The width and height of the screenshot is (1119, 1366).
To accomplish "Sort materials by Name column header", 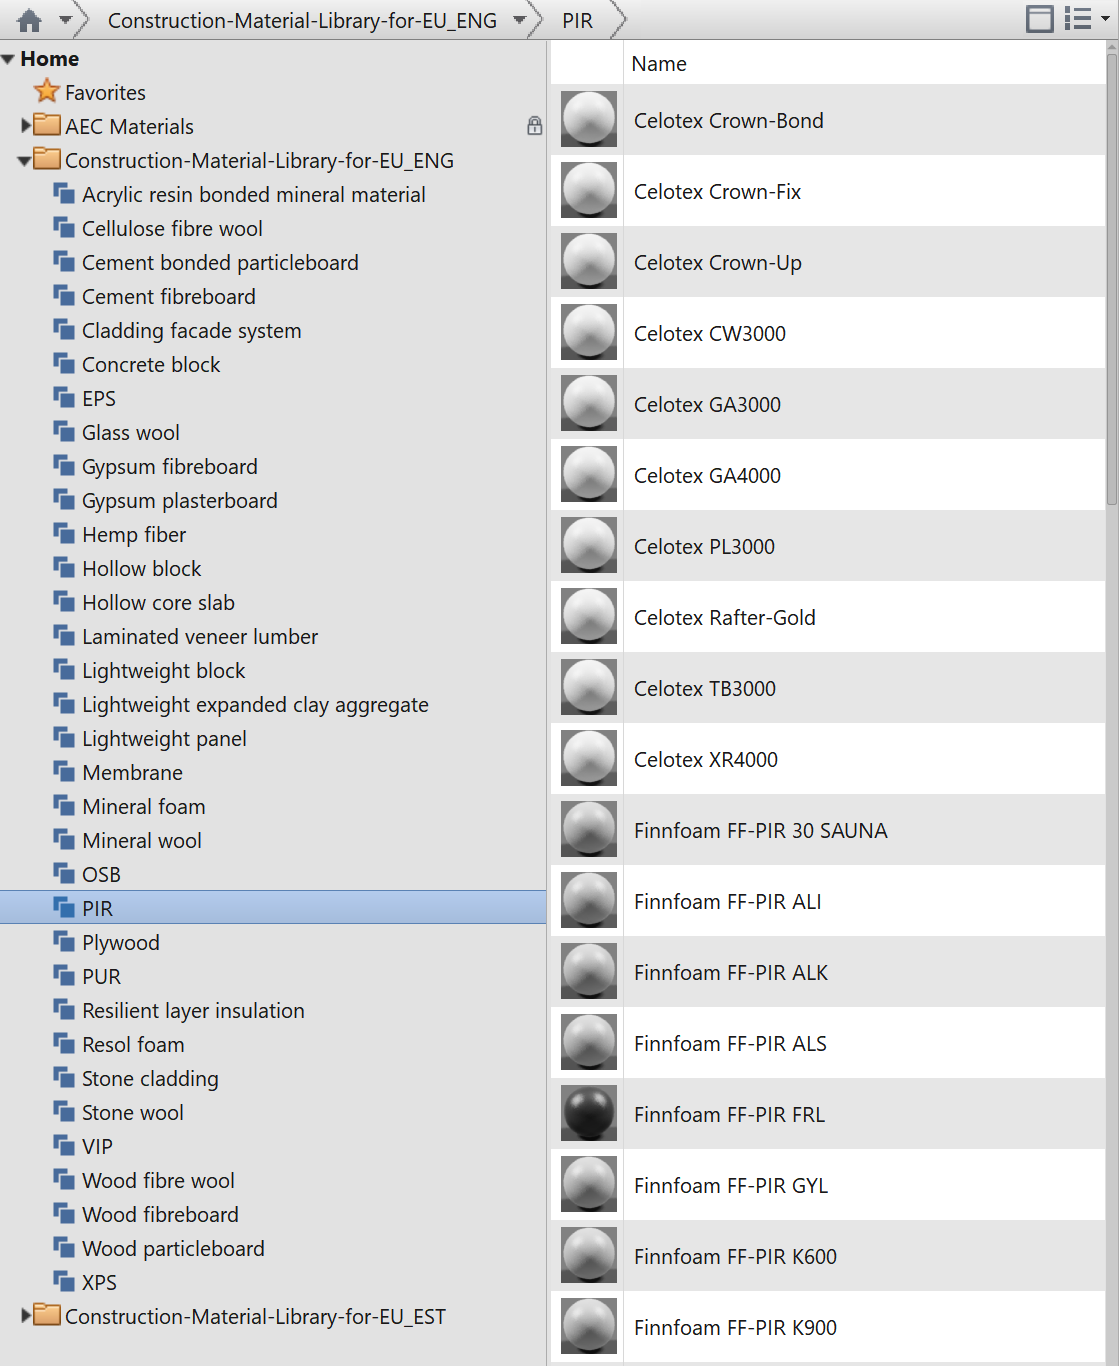I will 659,64.
